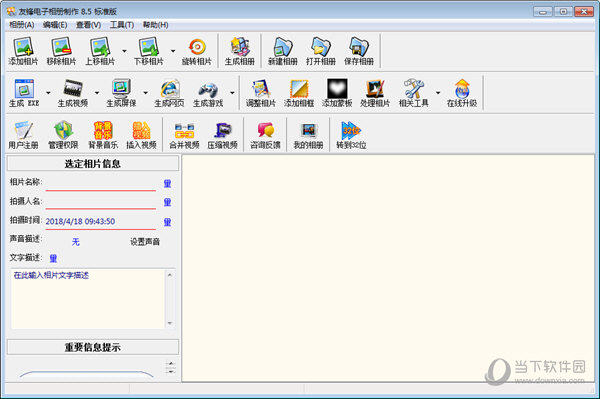Click the 生成屏保 (generate screensaver) icon
Viewport: 600px width, 399px height.
[x=121, y=93]
